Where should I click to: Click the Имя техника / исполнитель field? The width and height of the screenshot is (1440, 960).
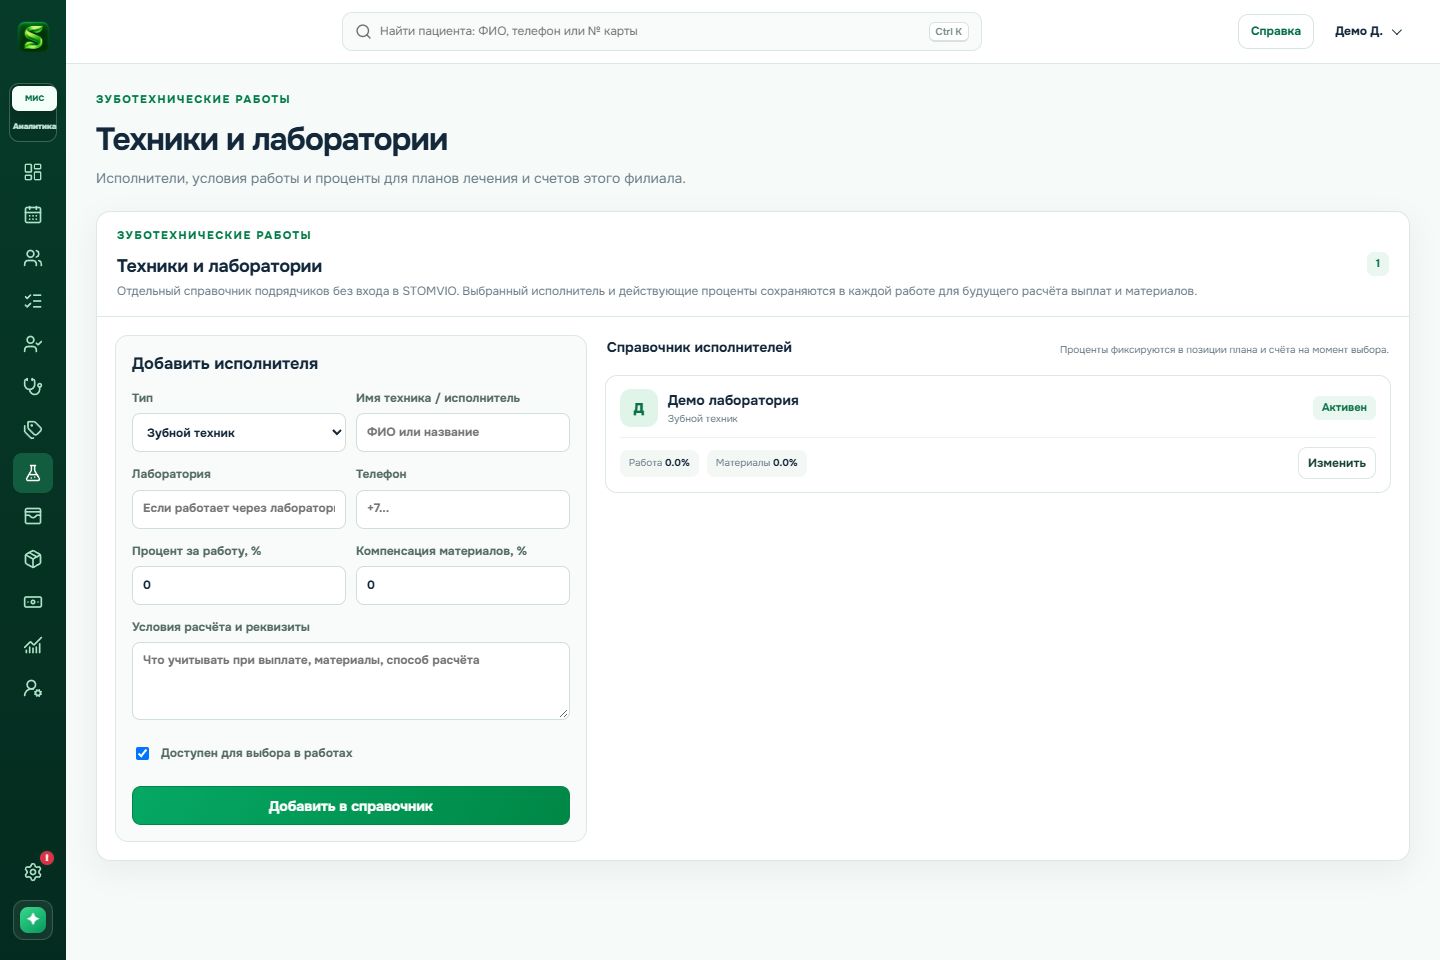pos(463,433)
